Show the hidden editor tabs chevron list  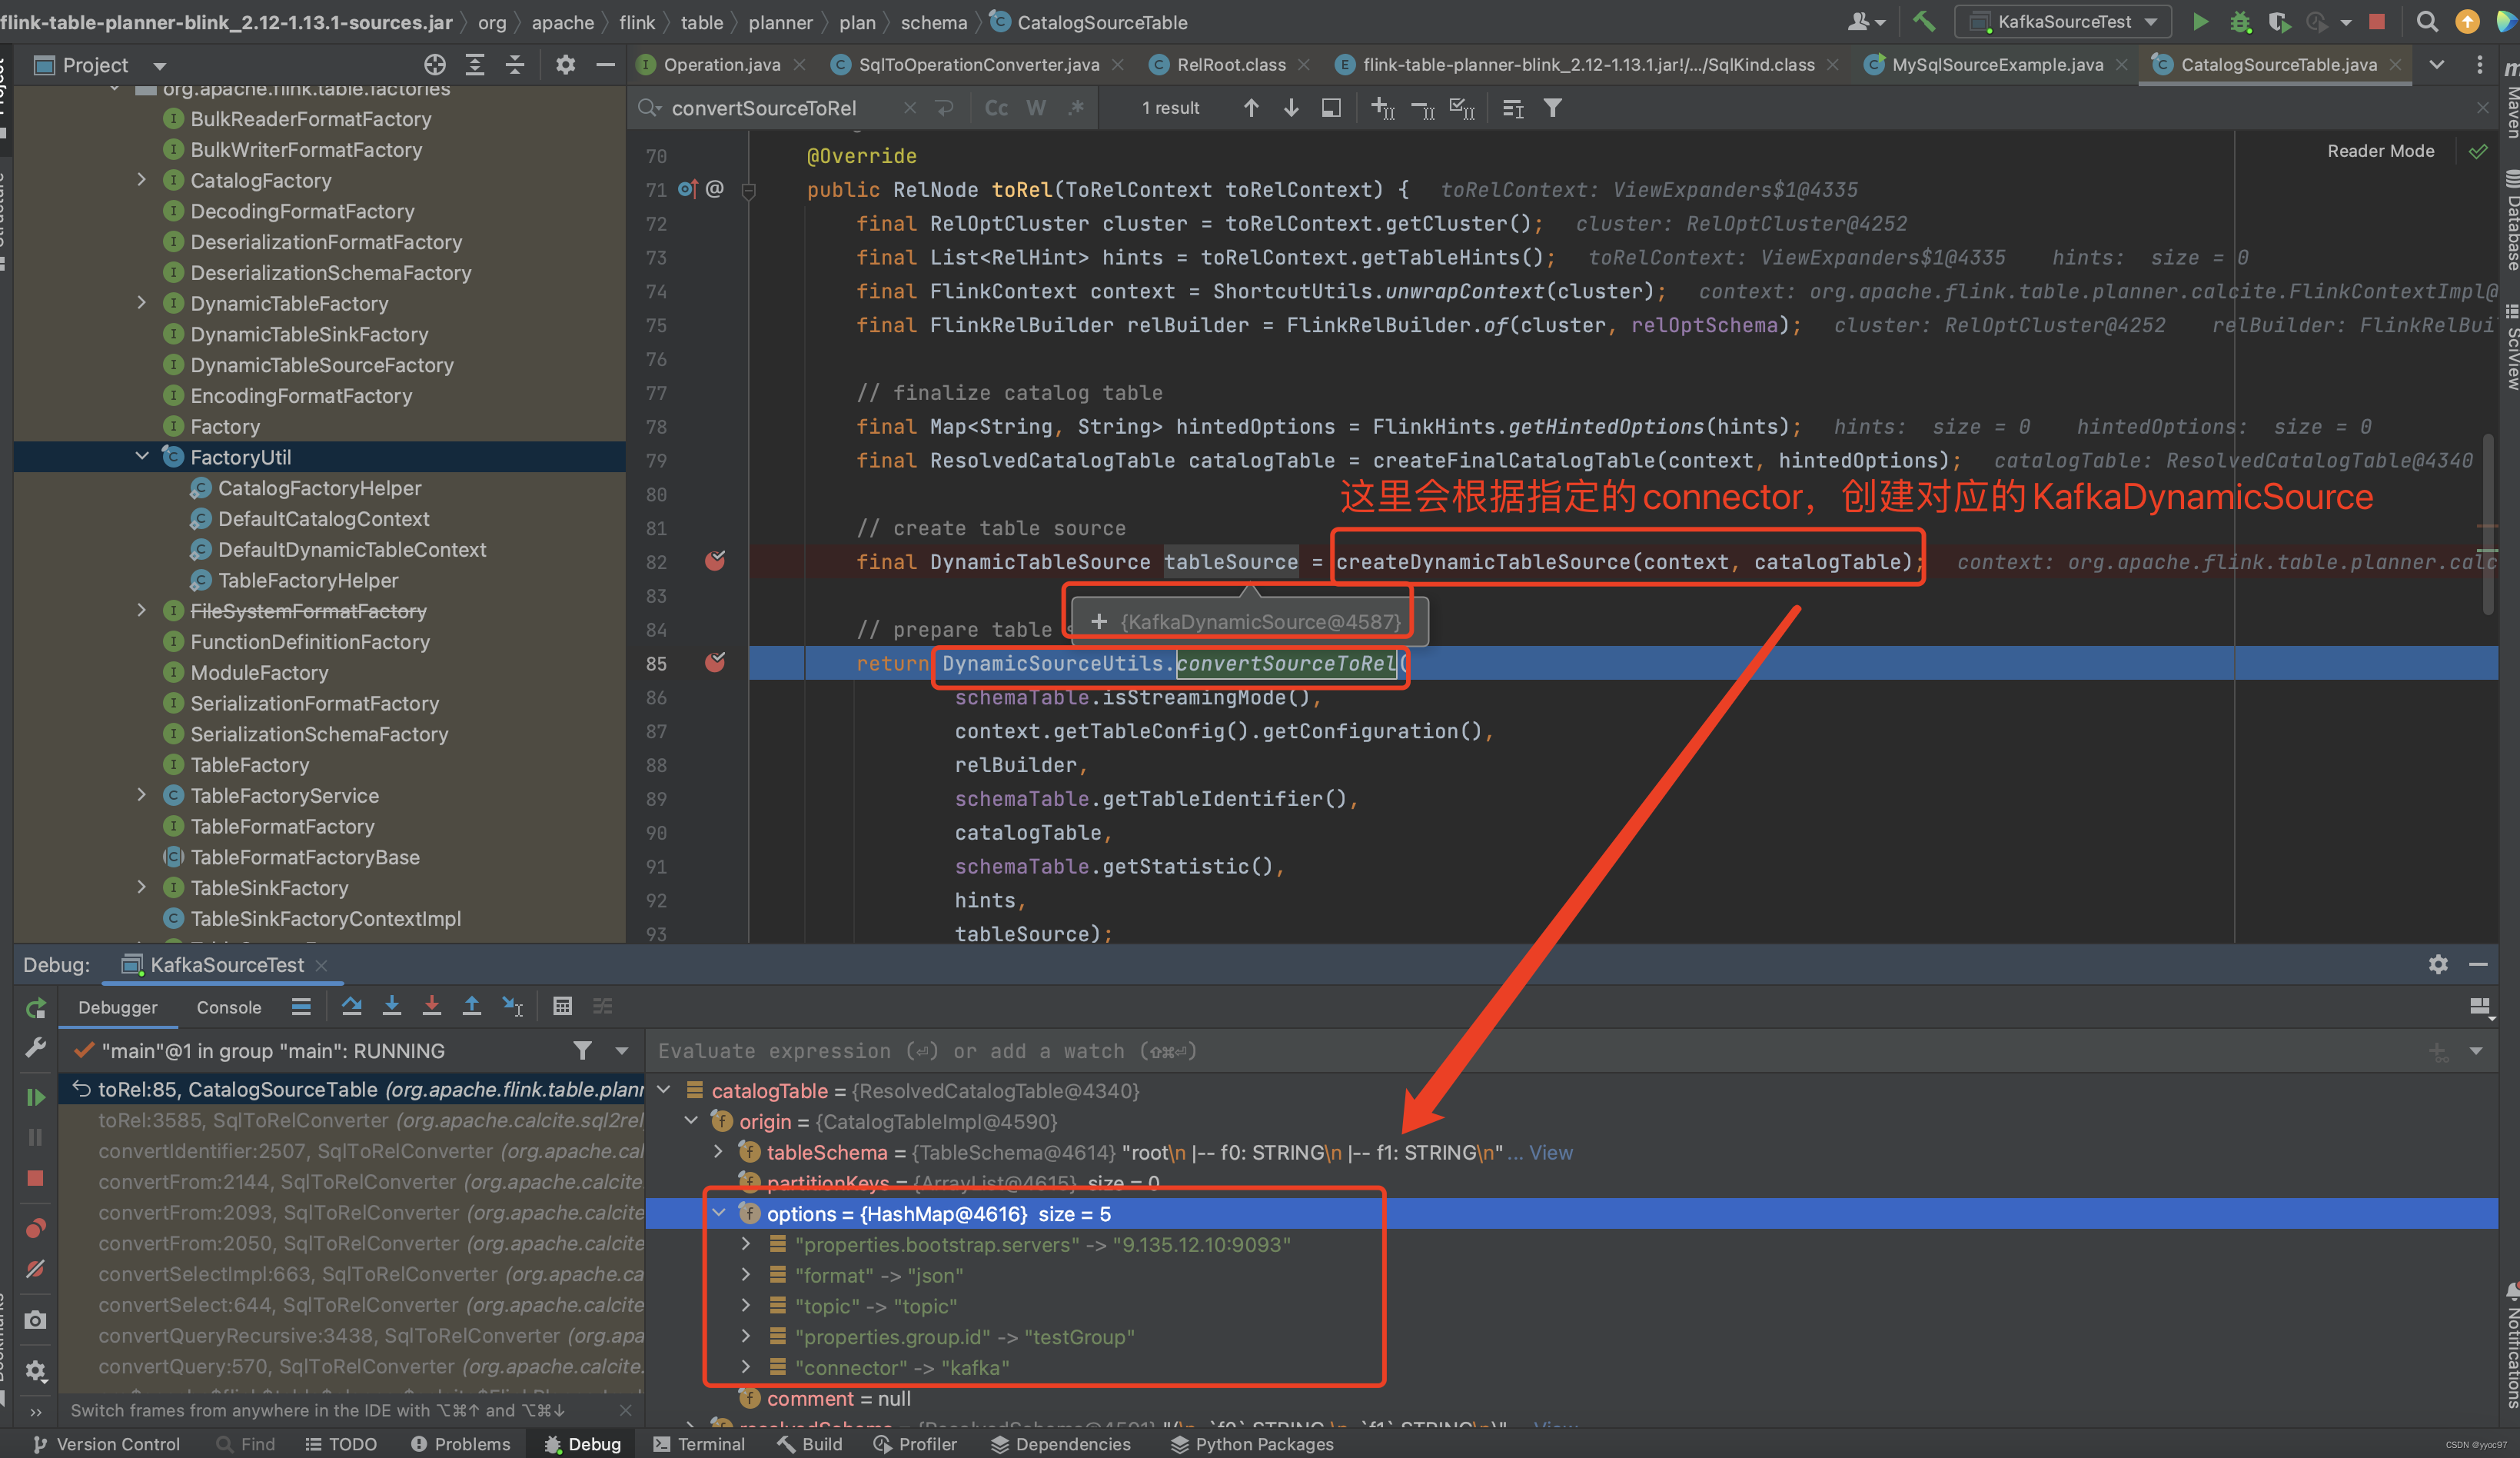(2436, 65)
